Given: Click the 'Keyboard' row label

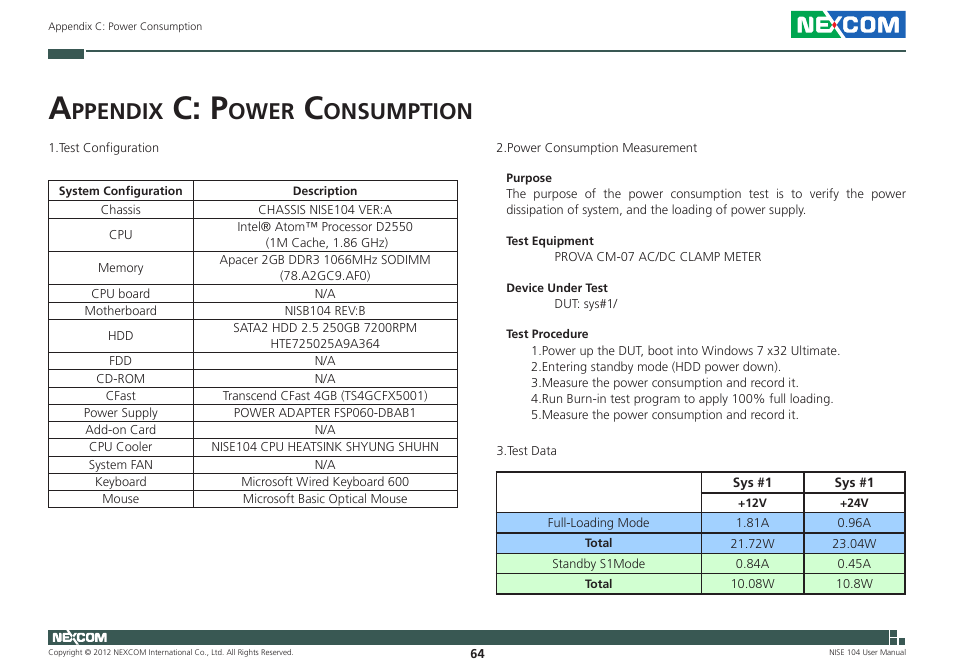Looking at the screenshot, I should (x=120, y=482).
